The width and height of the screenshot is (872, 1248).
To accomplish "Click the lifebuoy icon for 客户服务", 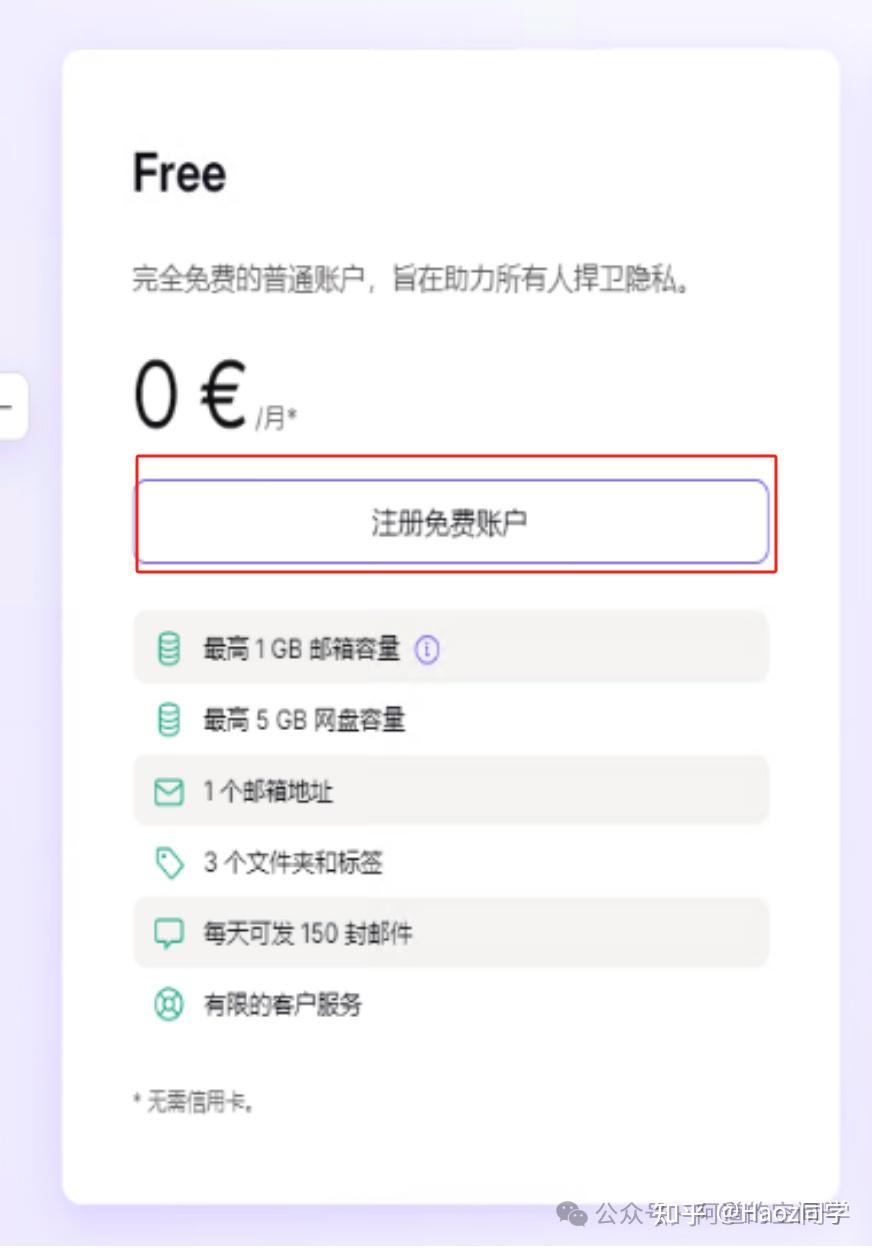I will pos(169,1005).
